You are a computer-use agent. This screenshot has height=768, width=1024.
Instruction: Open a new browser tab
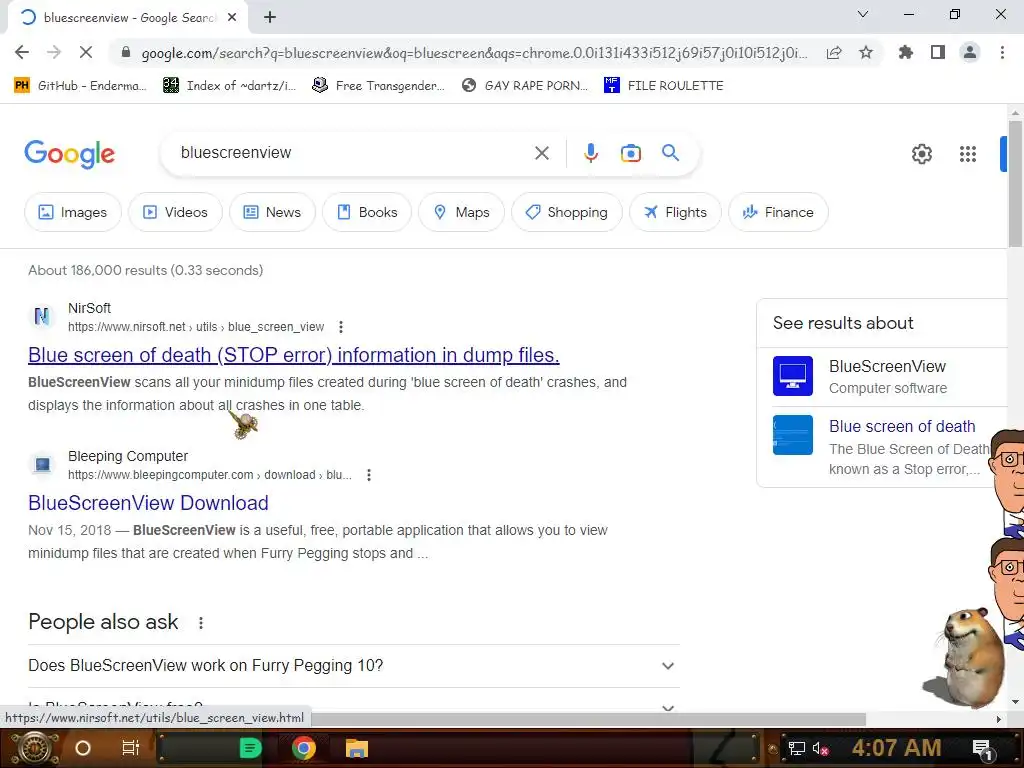click(x=270, y=18)
